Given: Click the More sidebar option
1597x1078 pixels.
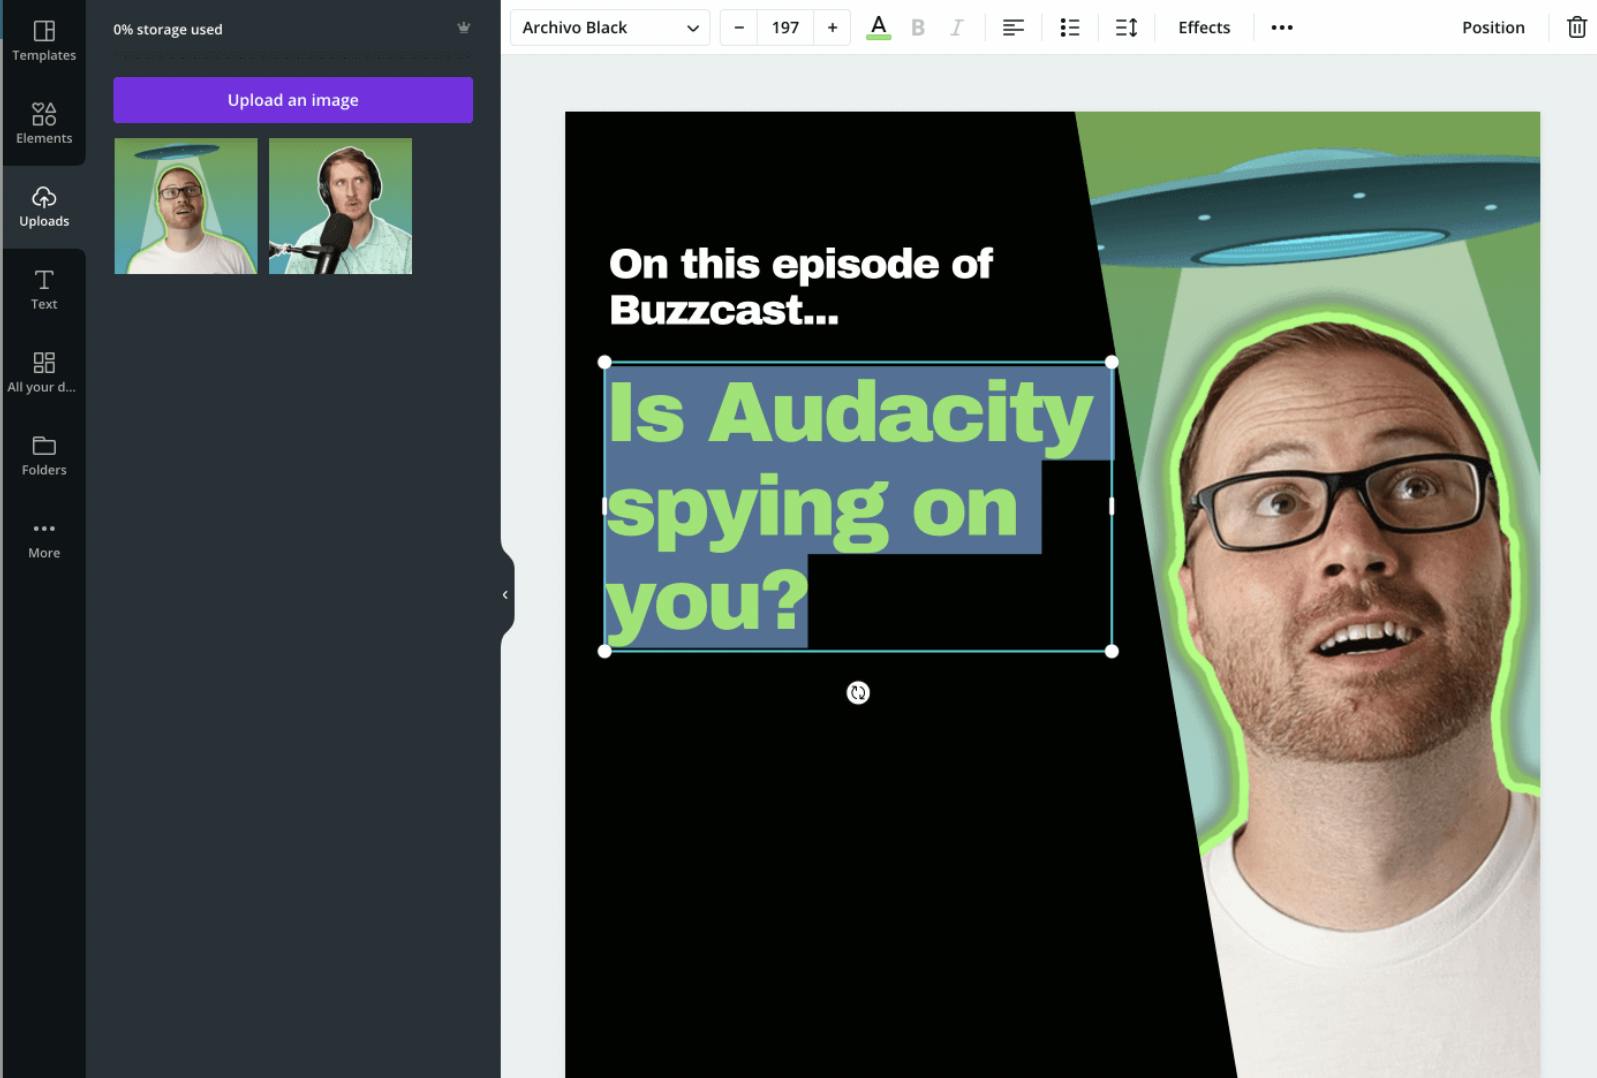Looking at the screenshot, I should pos(44,539).
